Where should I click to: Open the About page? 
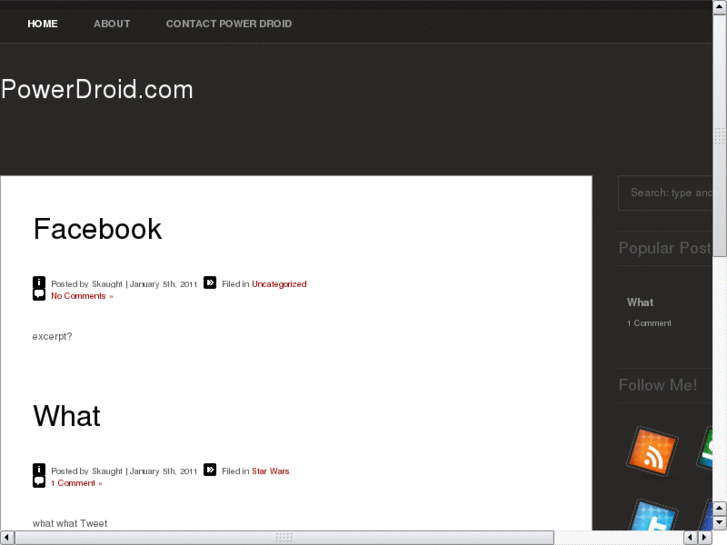pos(112,24)
